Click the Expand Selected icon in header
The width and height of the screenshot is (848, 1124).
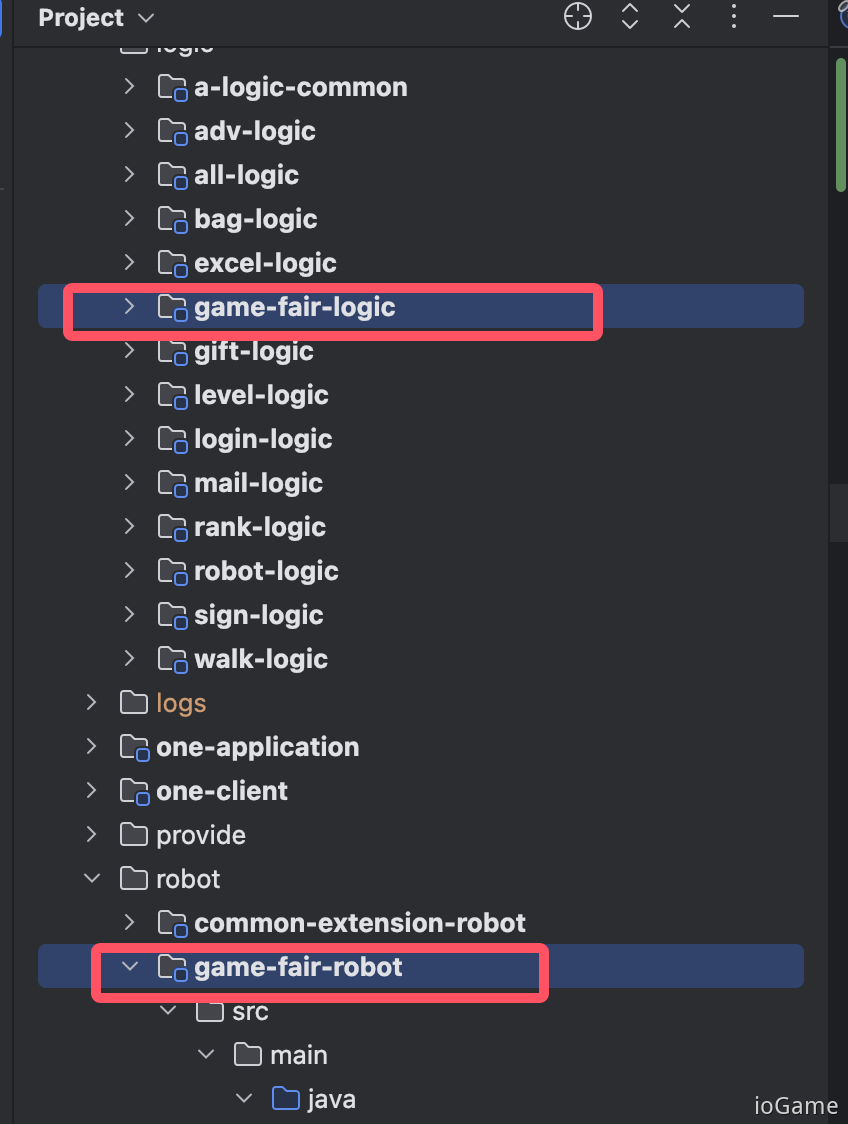[630, 17]
